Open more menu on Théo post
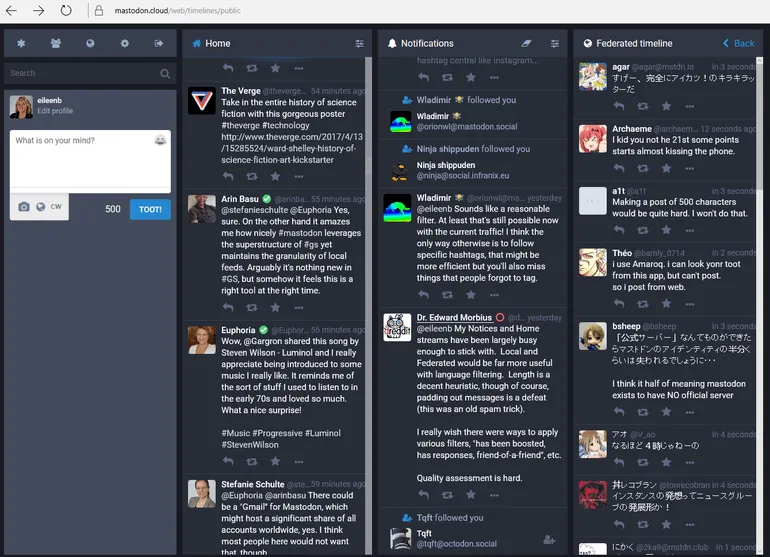The height and width of the screenshot is (557, 770). pyautogui.click(x=689, y=304)
